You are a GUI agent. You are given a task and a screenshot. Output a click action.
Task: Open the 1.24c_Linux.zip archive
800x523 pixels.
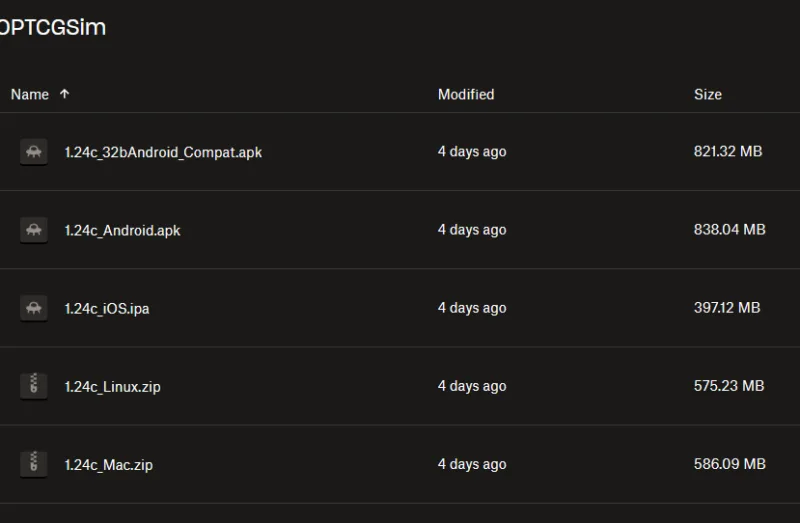pos(113,386)
